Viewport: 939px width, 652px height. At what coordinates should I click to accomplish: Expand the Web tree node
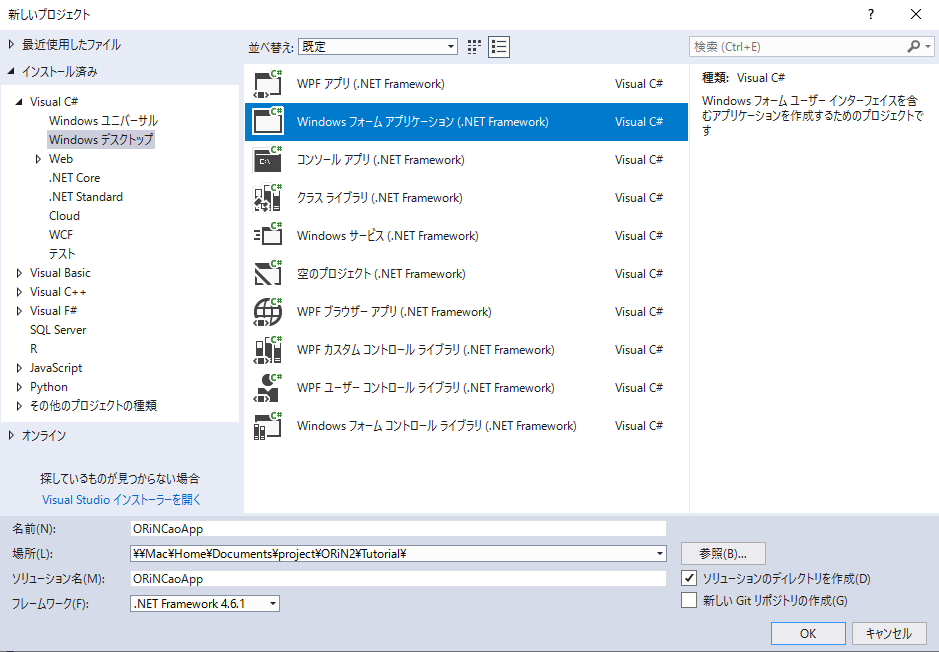(38, 159)
